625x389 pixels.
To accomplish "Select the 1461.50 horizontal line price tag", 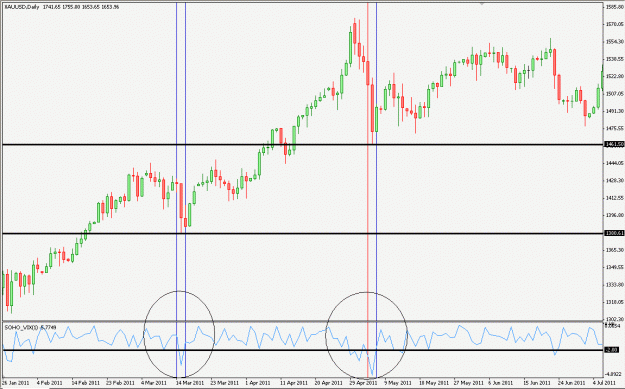I will [x=614, y=144].
